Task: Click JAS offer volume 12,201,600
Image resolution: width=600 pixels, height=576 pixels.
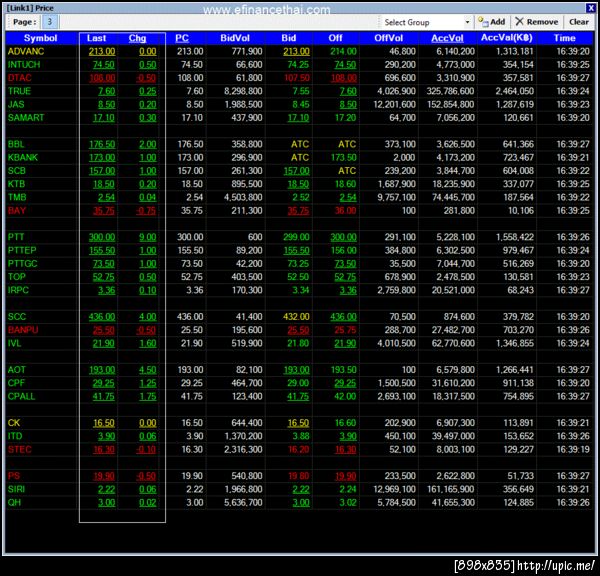Action: pos(395,104)
